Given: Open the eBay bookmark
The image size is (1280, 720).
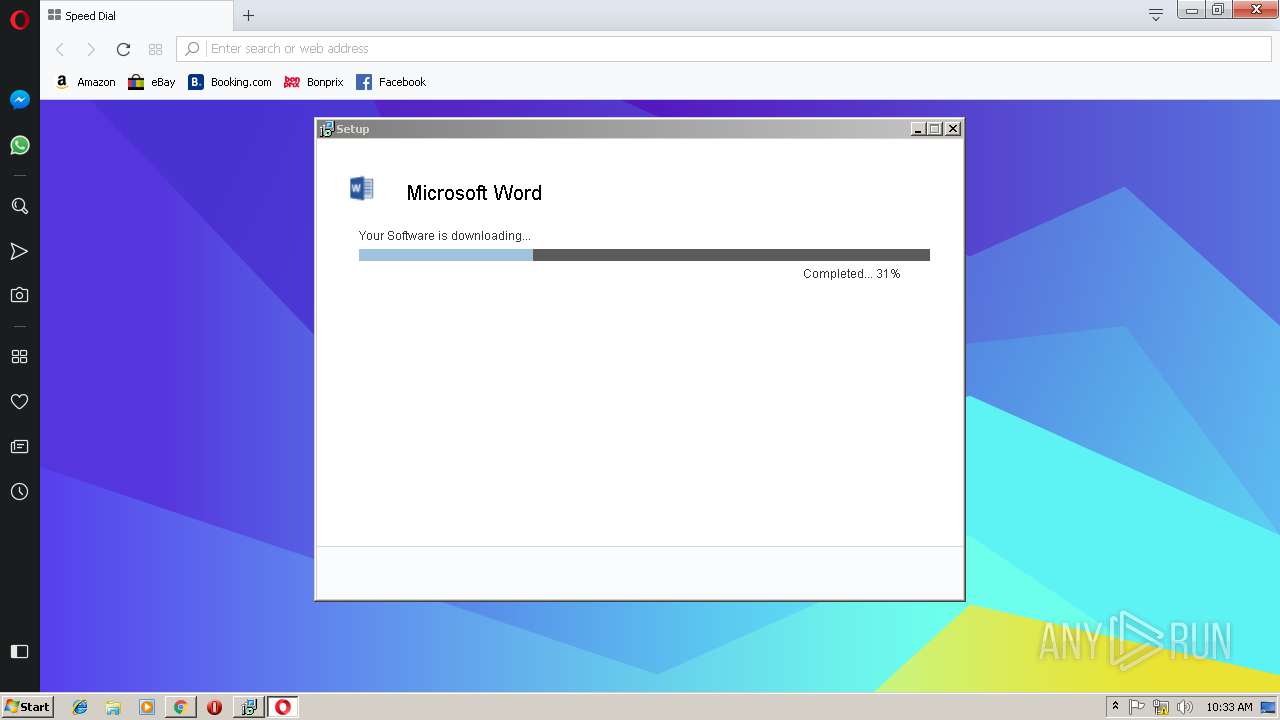Looking at the screenshot, I should click(x=151, y=82).
